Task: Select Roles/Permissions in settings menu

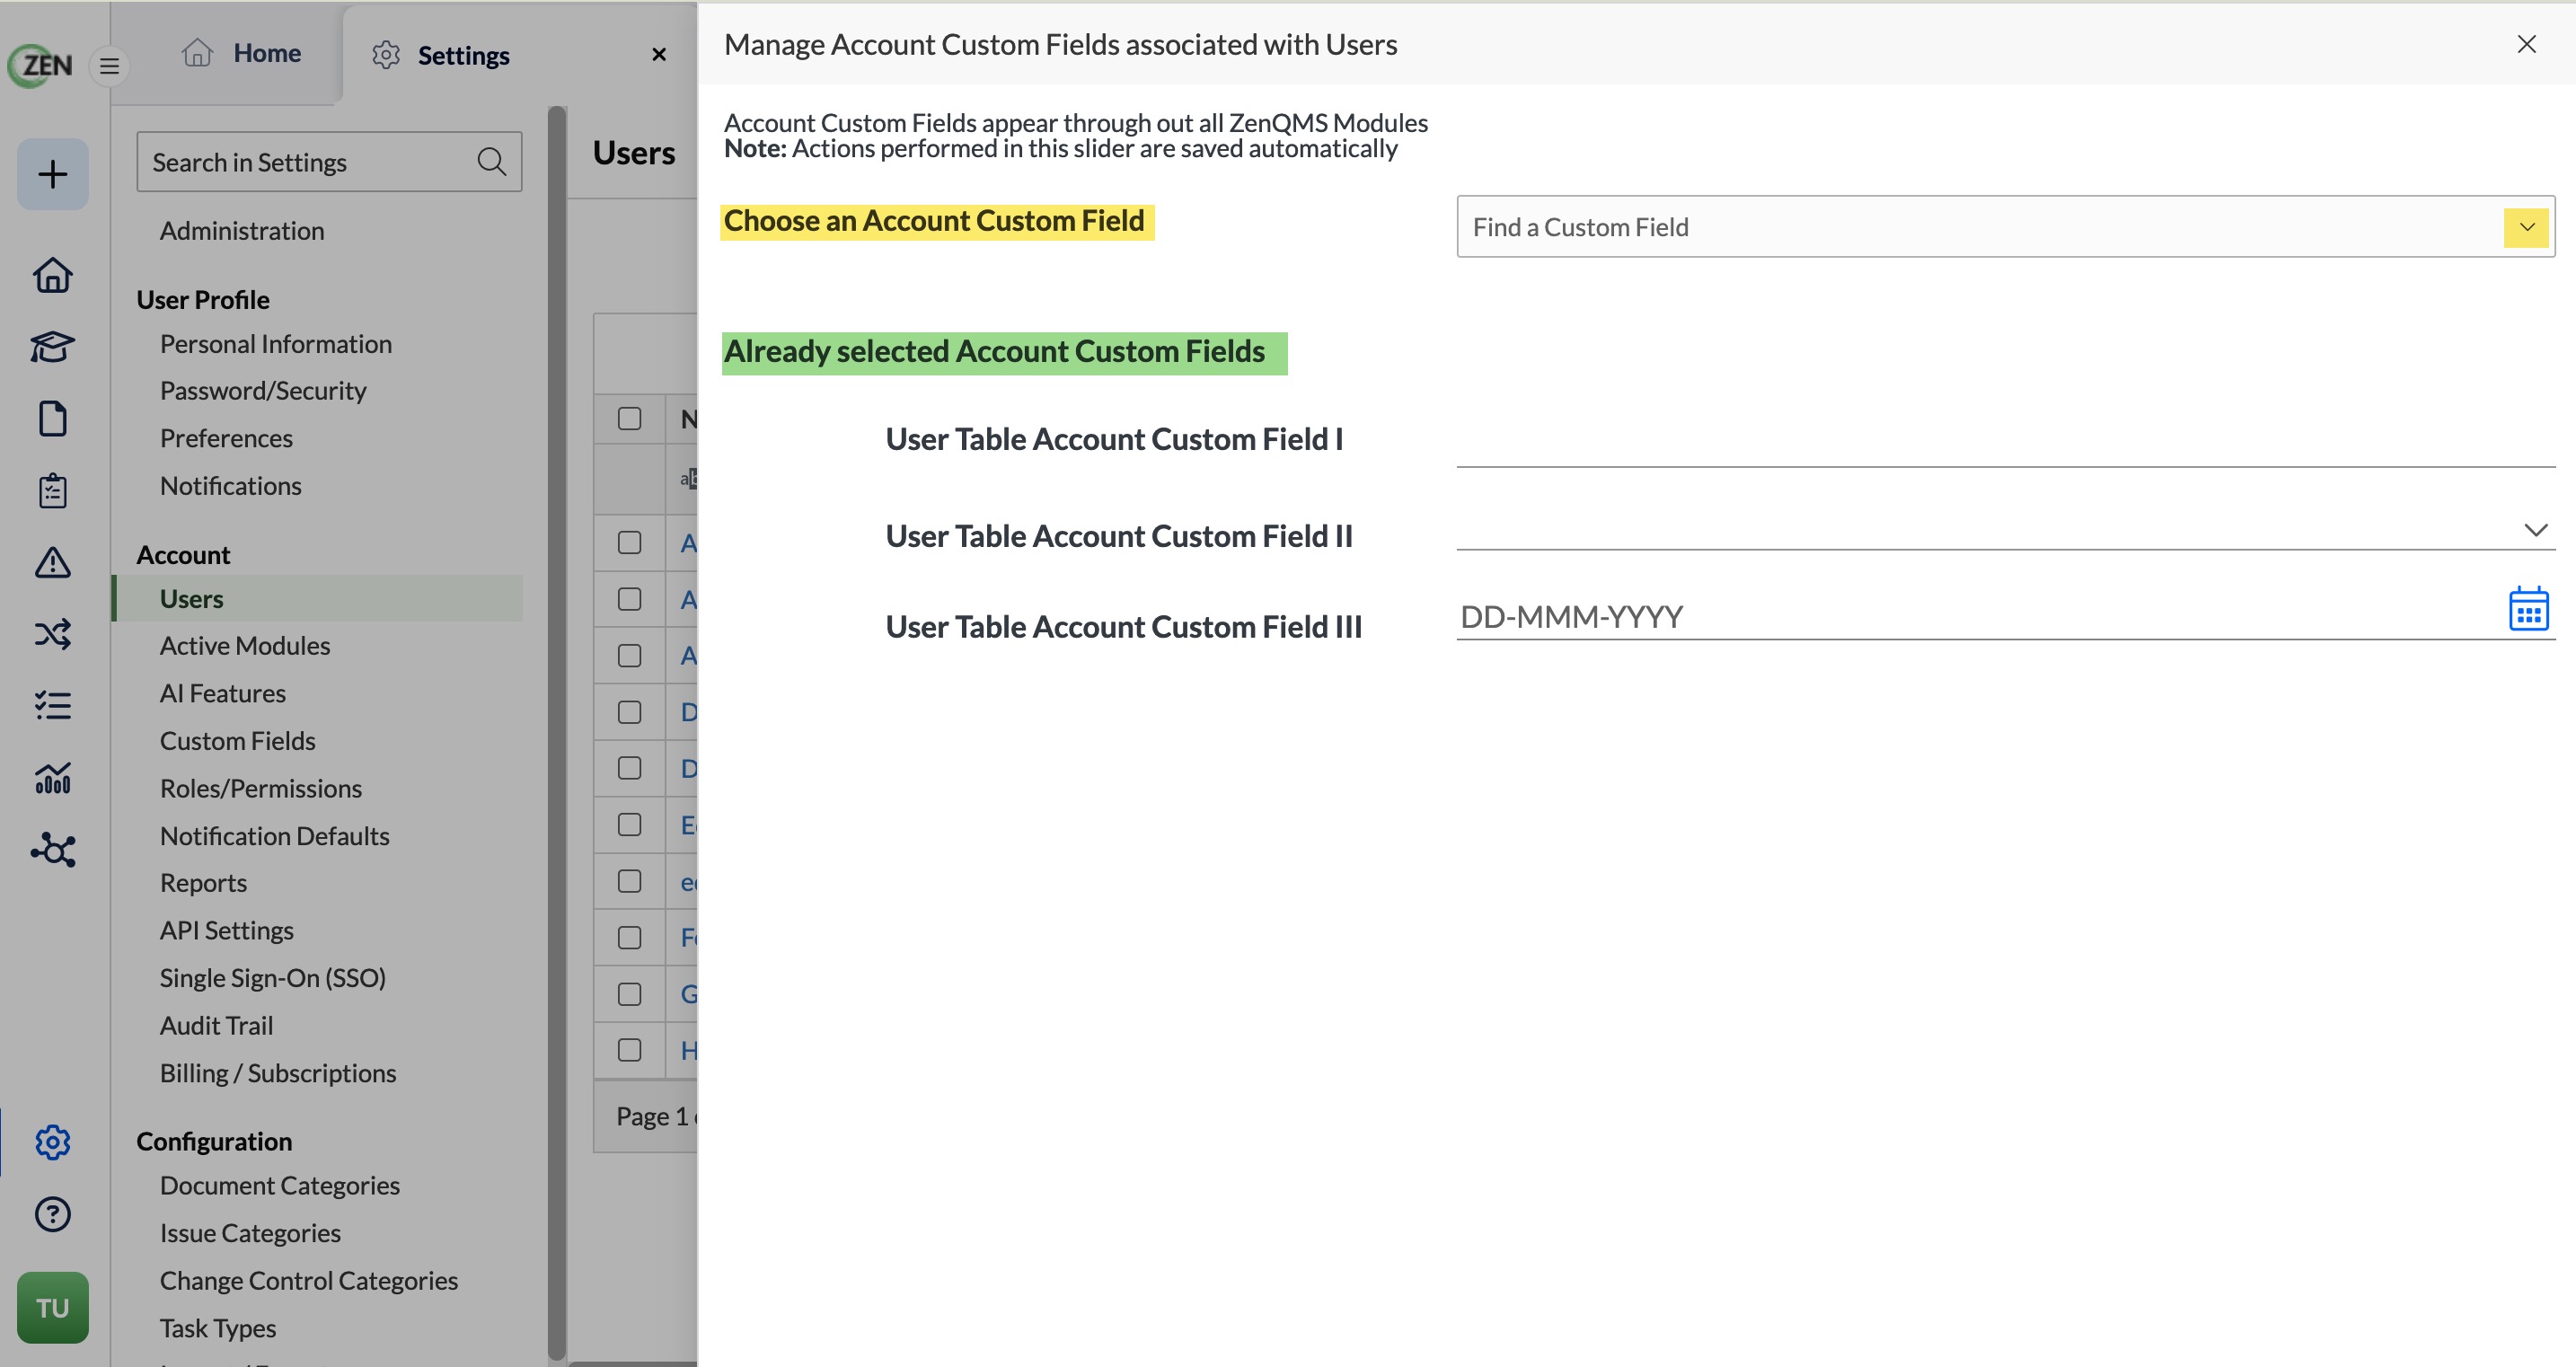Action: tap(261, 788)
